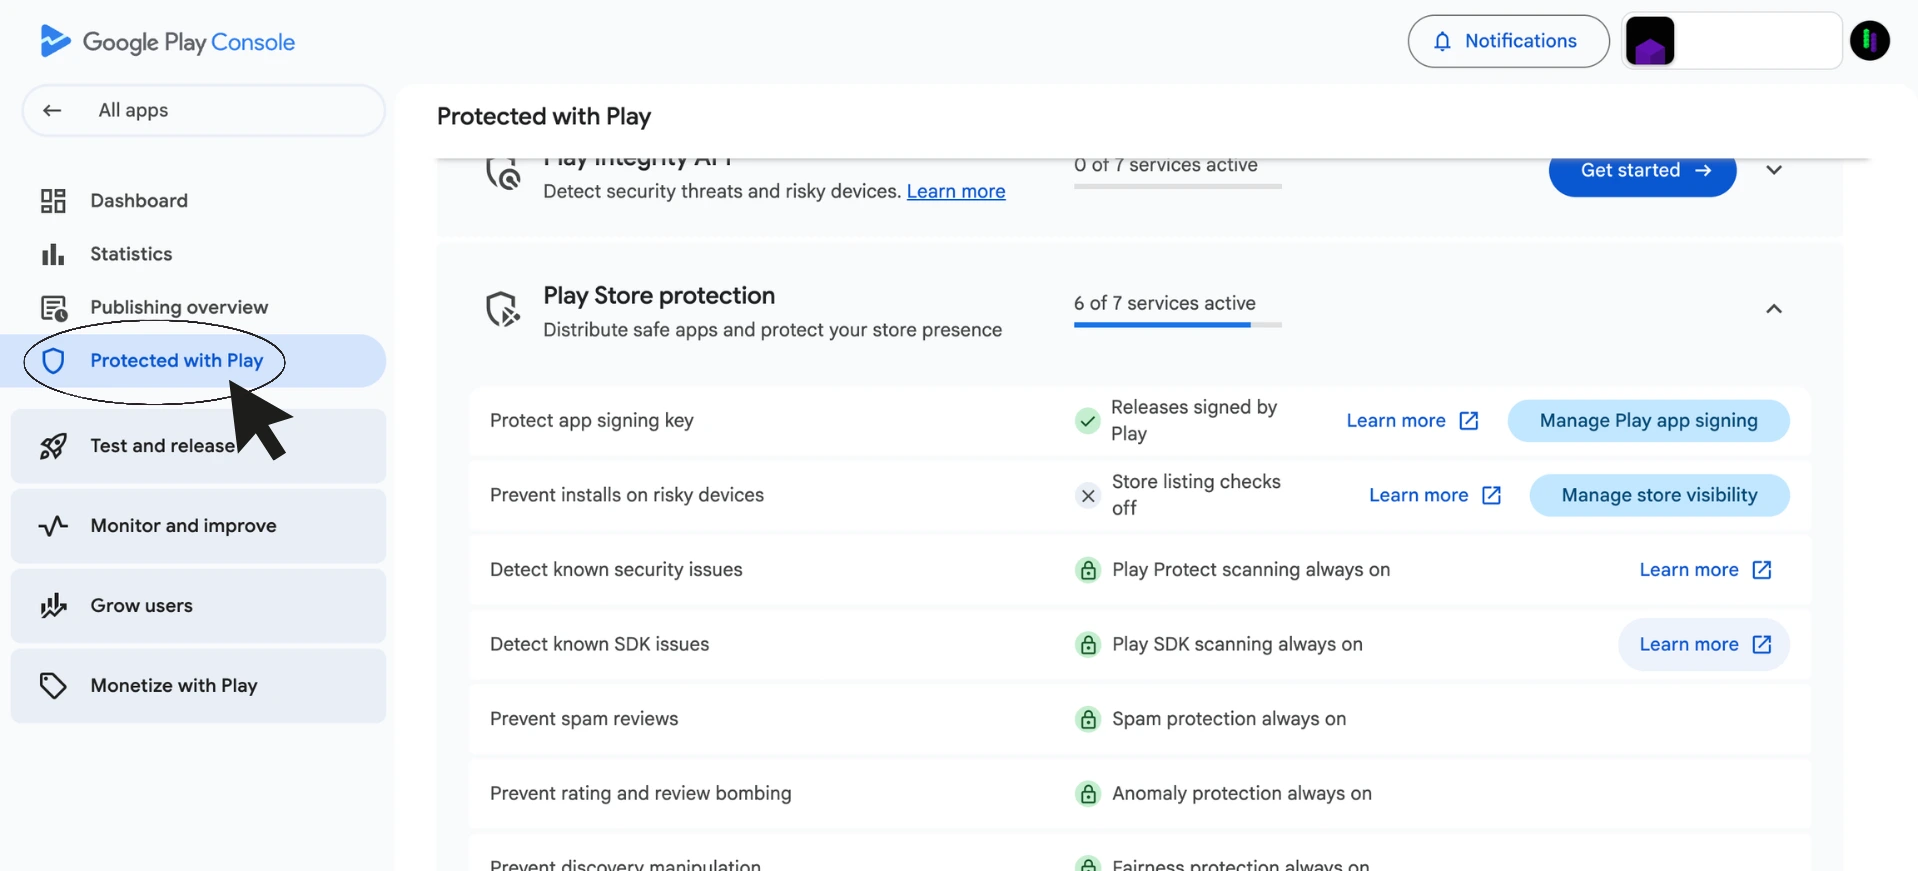The image size is (1918, 871).
Task: Click the 6 of 7 services progress bar
Action: (x=1178, y=325)
